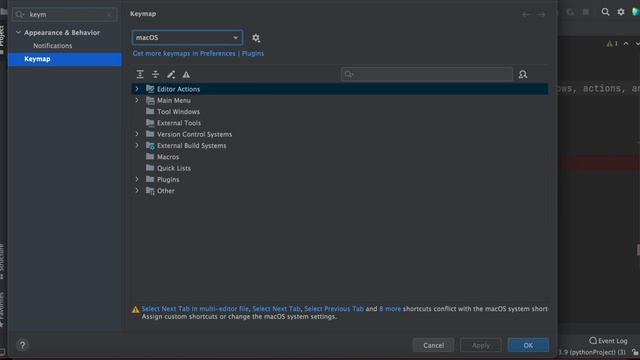Expand the Editor Actions tree node
Image resolution: width=640 pixels, height=360 pixels.
click(x=137, y=89)
